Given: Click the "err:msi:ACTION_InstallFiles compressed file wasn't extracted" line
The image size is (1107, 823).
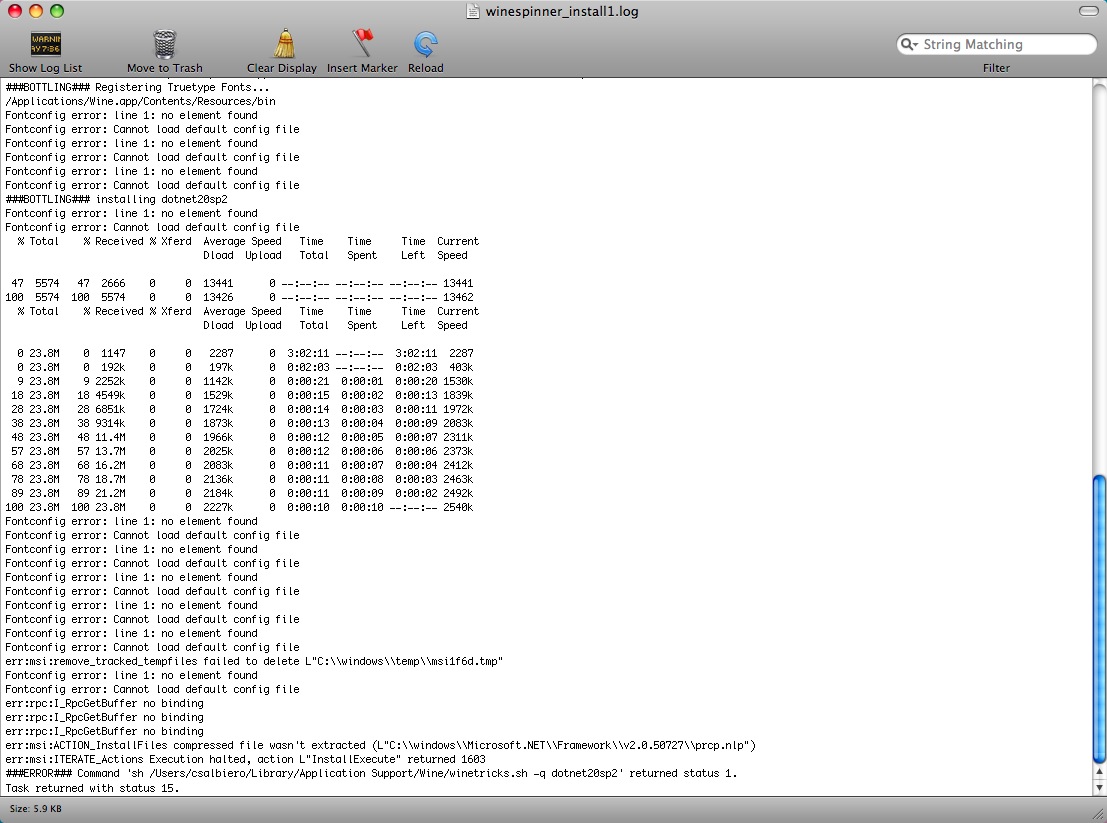Looking at the screenshot, I should click(x=381, y=745).
